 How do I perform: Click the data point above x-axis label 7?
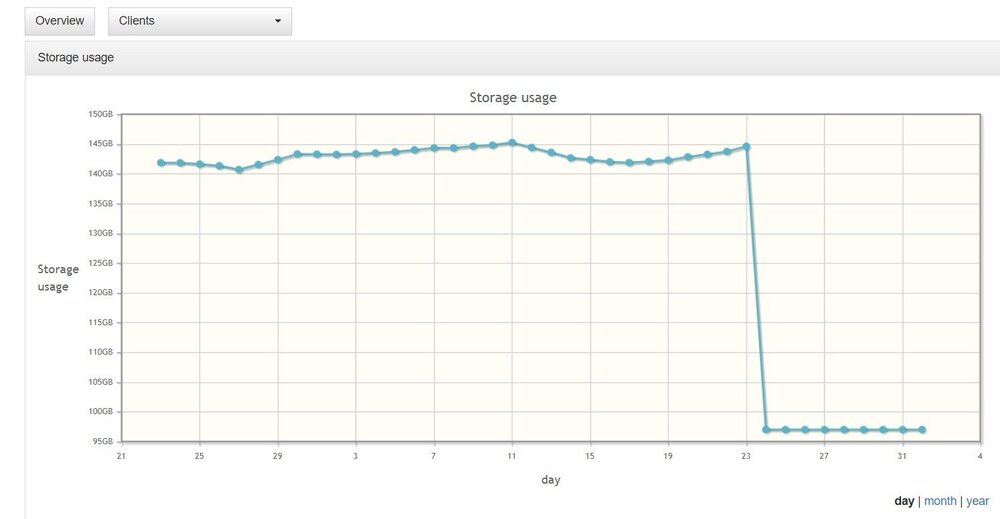click(x=434, y=148)
